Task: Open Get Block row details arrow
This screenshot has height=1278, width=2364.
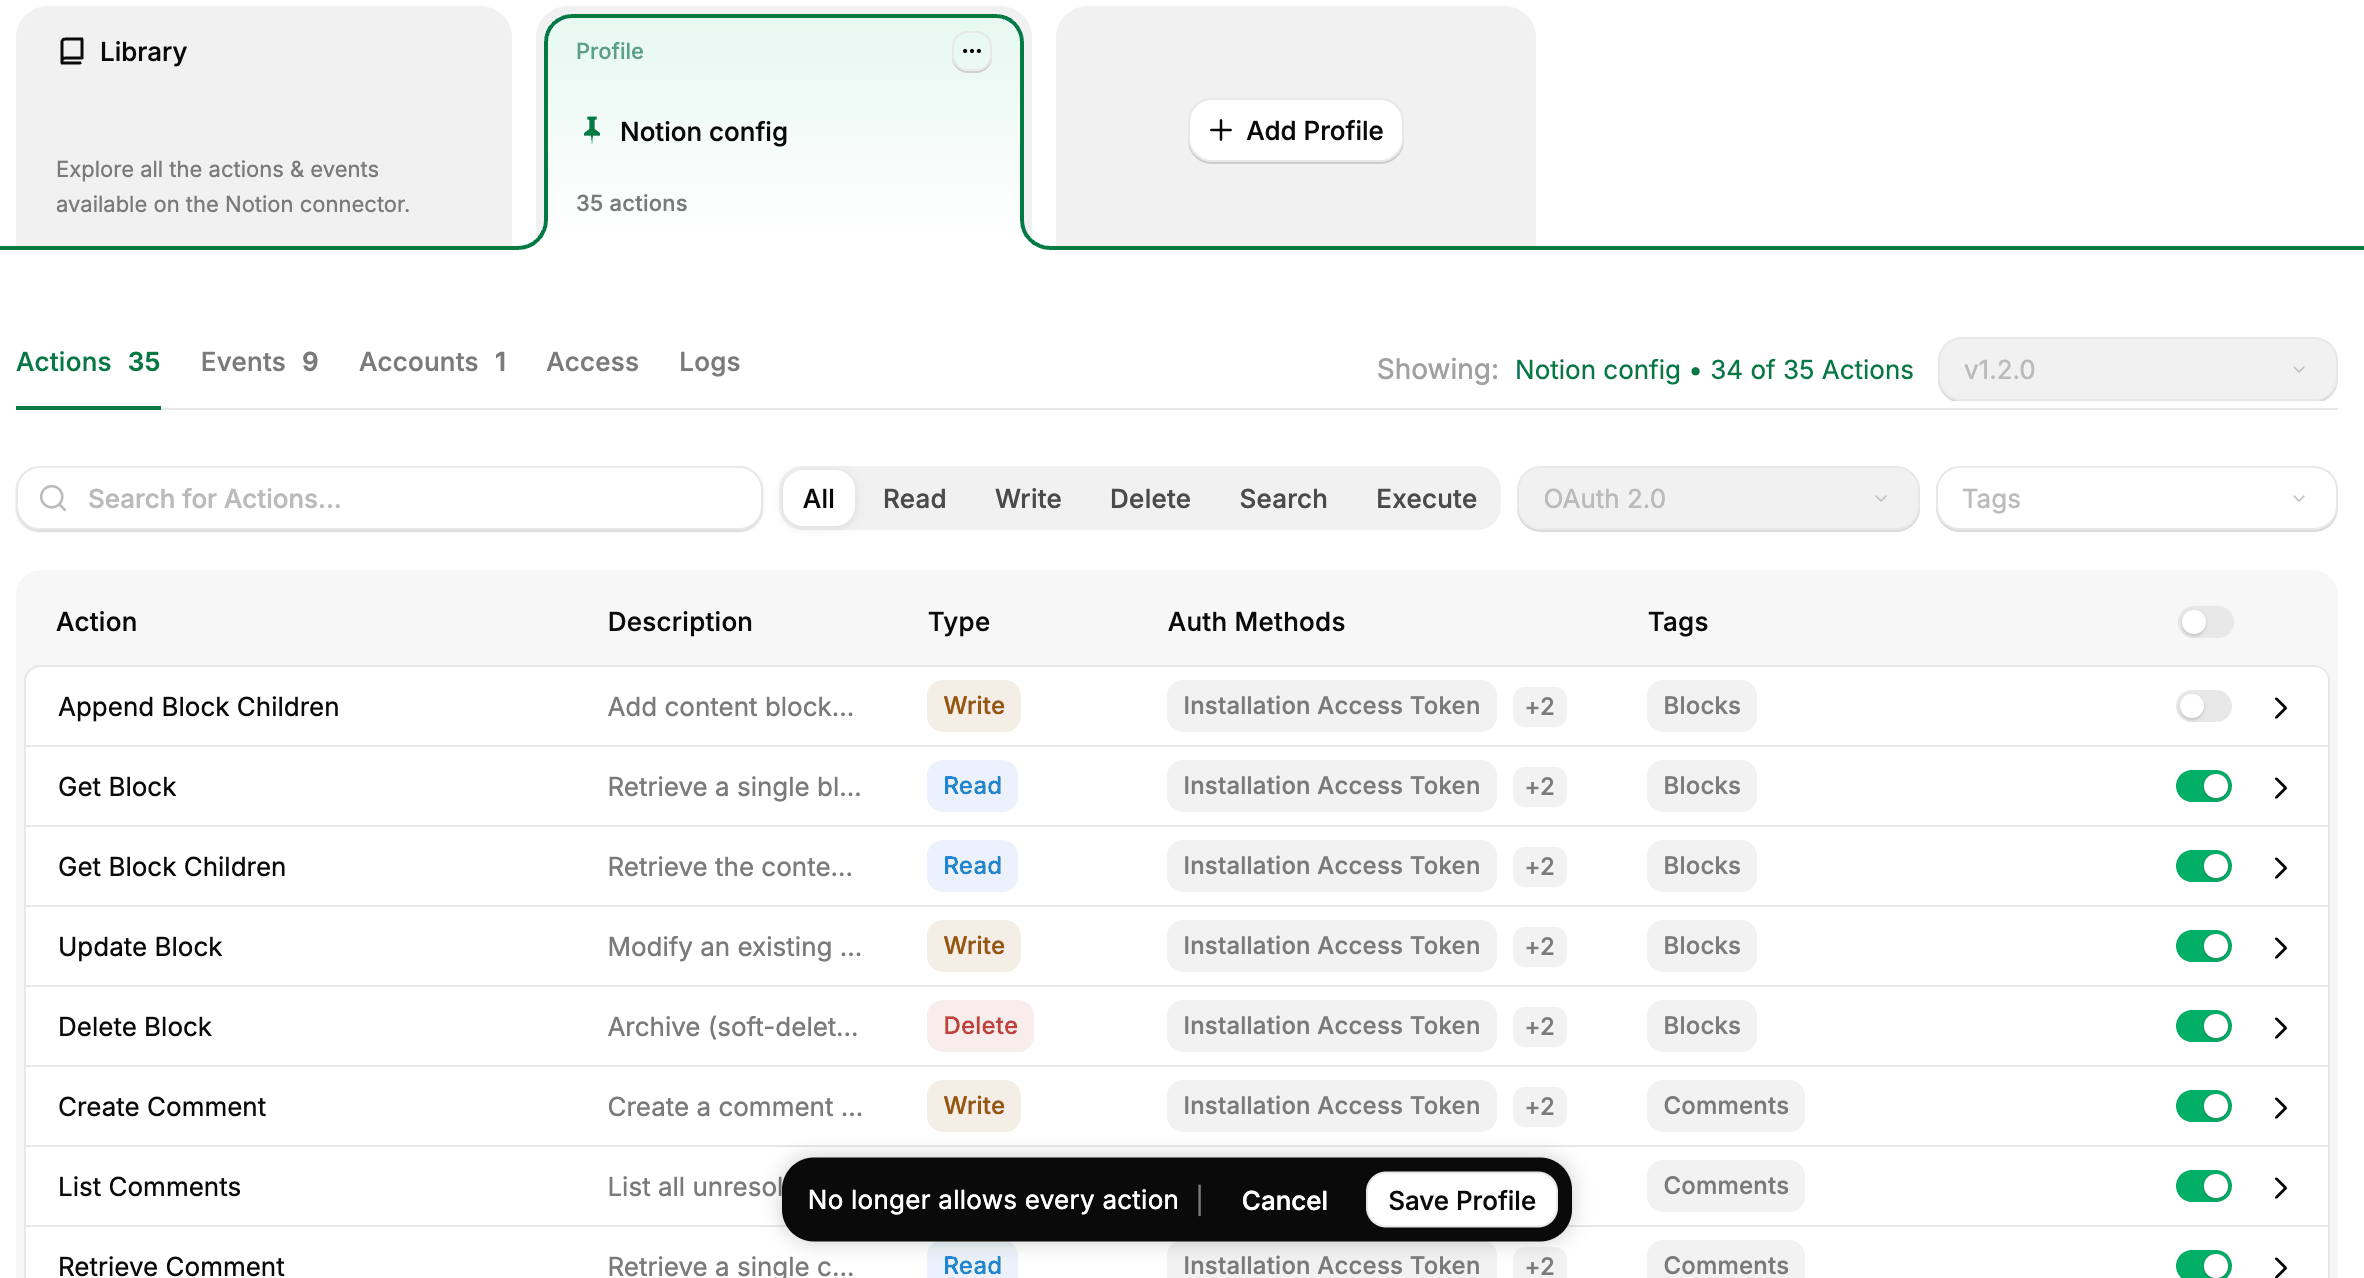Action: point(2281,787)
